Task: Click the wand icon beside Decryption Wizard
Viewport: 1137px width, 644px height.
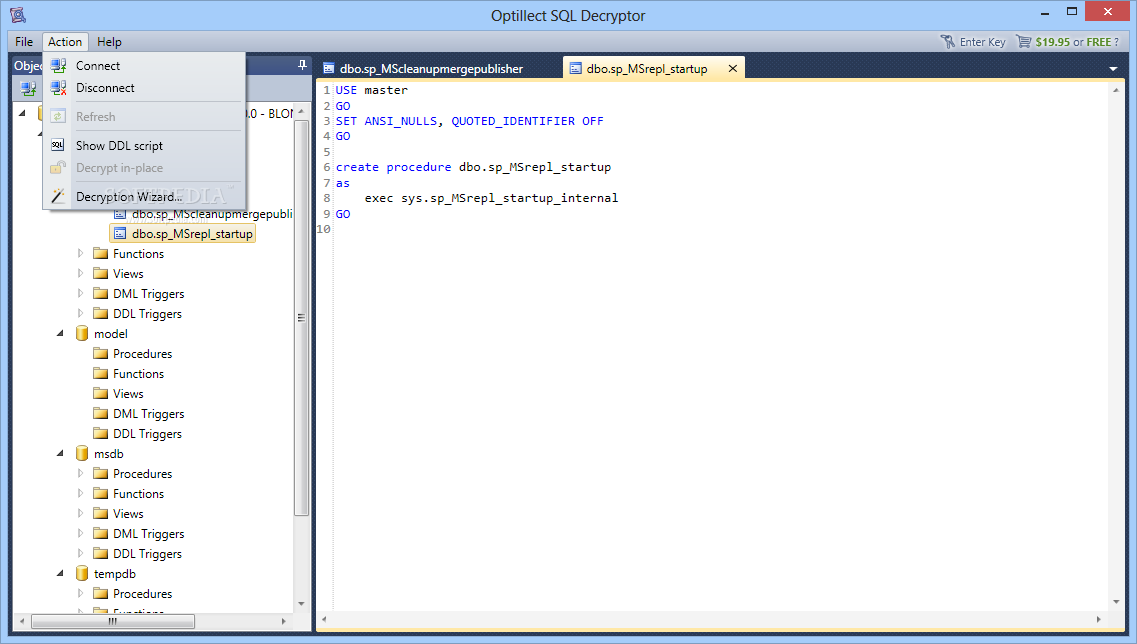Action: (x=58, y=196)
